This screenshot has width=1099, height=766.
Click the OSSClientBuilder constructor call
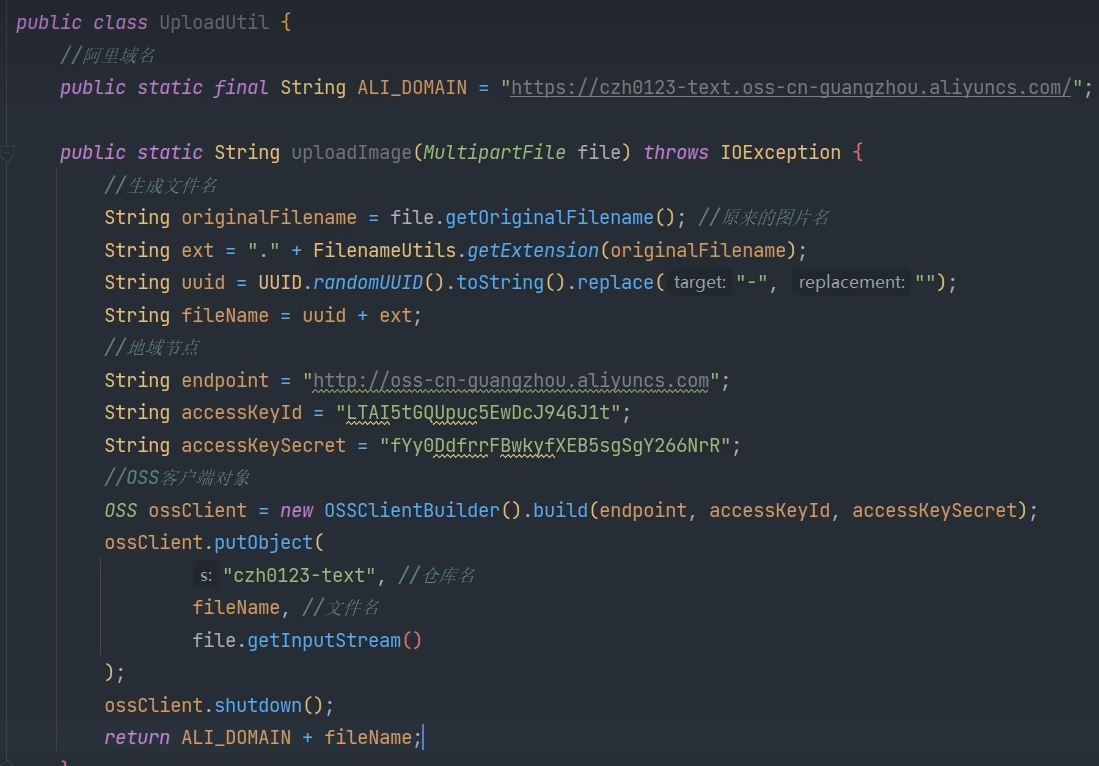(x=411, y=510)
